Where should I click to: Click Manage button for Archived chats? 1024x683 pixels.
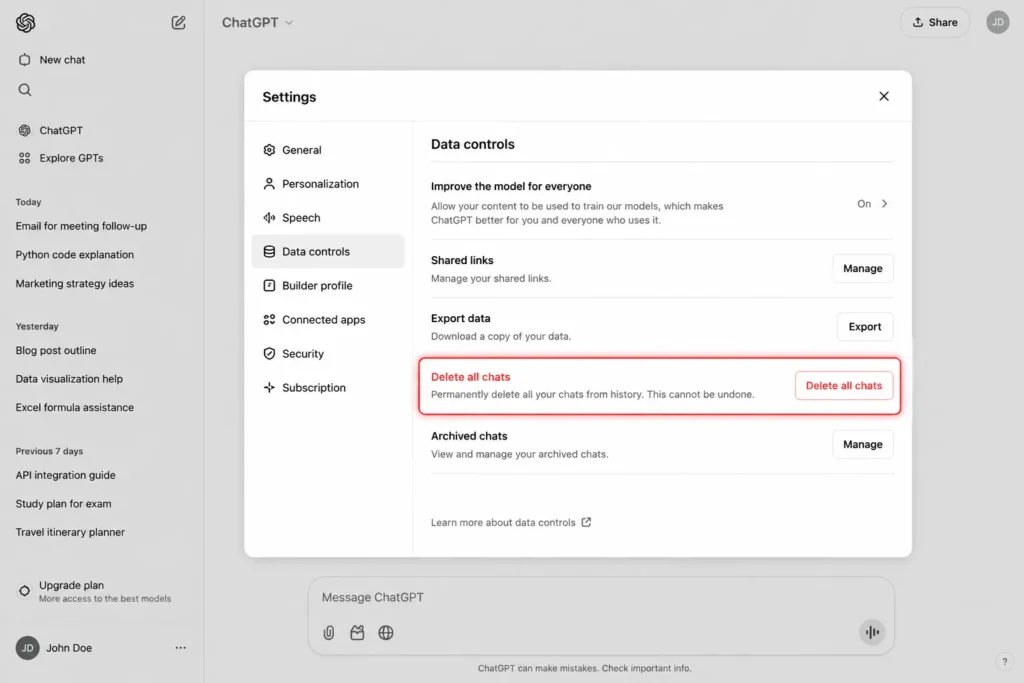(863, 444)
